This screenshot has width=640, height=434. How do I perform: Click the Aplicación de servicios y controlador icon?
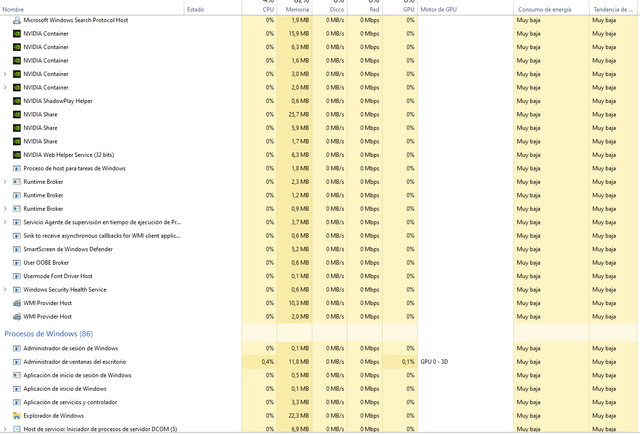click(x=17, y=402)
